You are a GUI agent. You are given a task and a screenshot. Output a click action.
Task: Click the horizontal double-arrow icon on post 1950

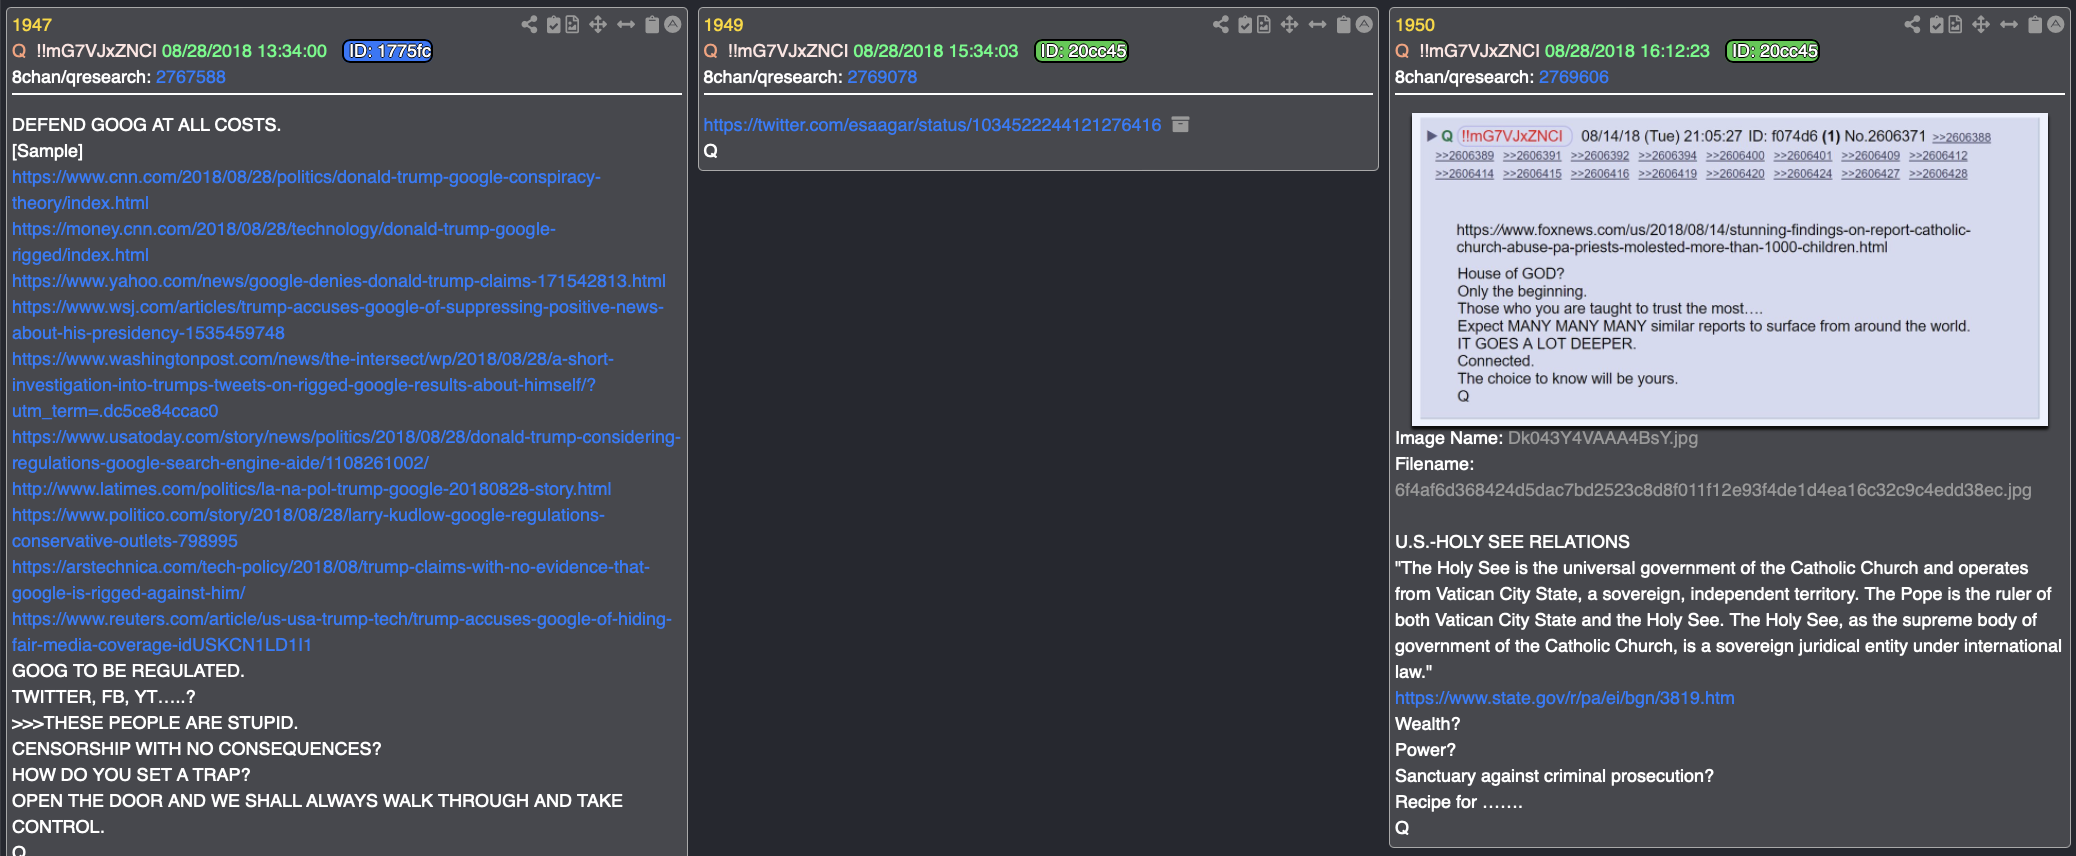tap(2009, 25)
